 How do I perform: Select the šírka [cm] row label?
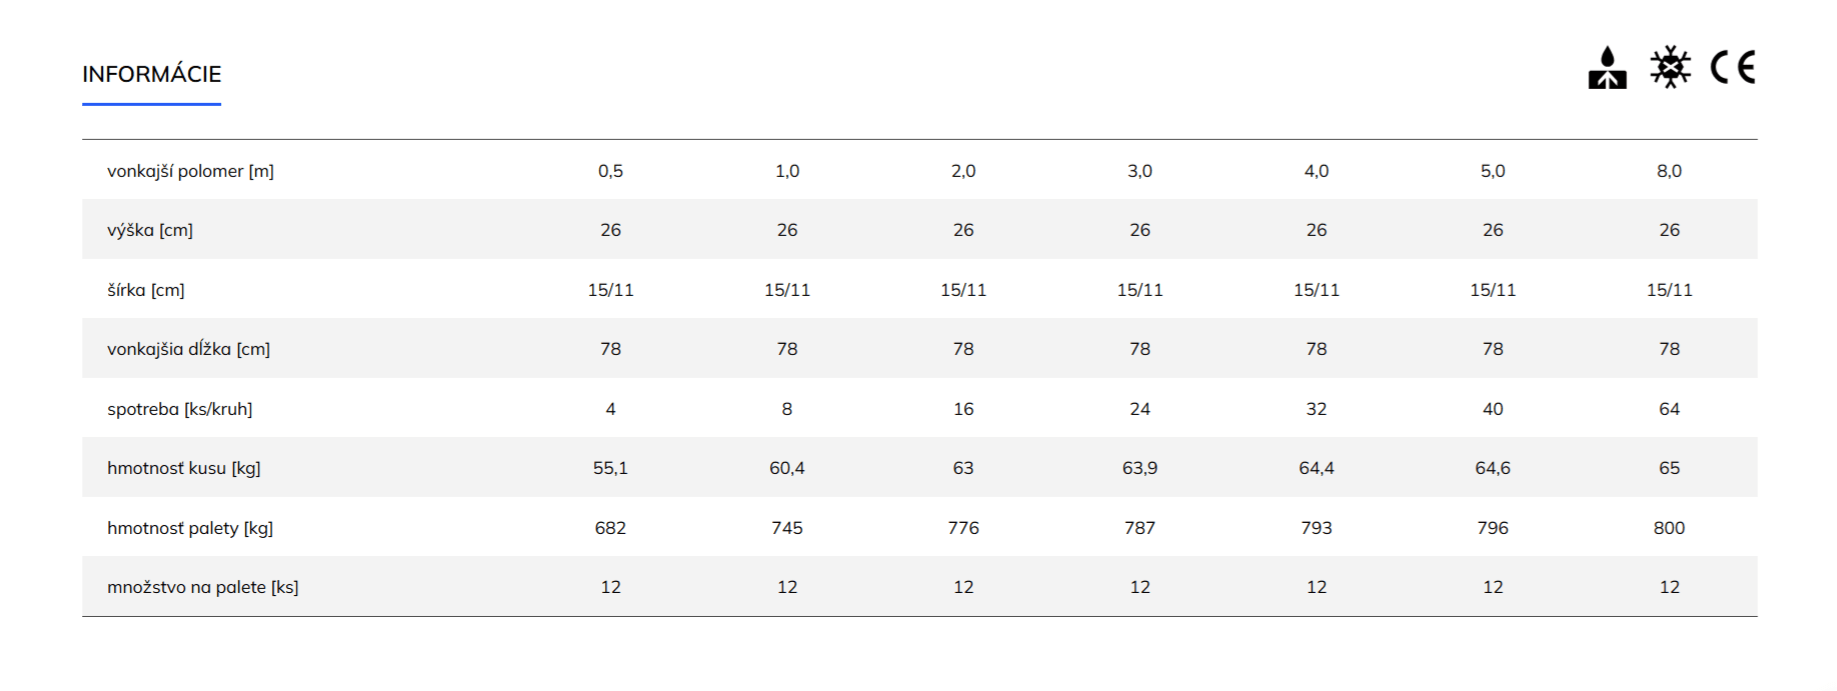(x=146, y=290)
